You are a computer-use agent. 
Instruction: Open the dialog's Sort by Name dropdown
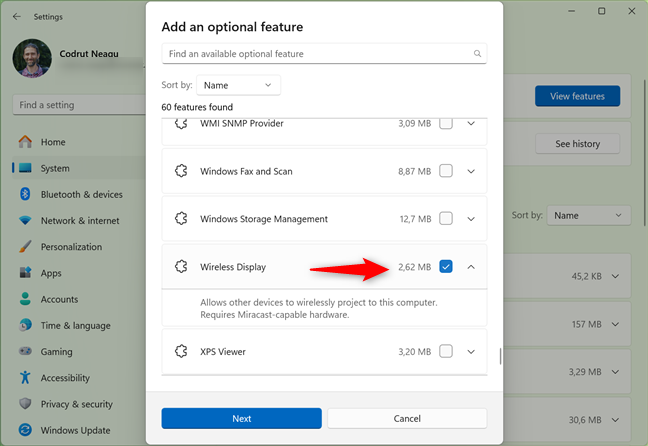[x=238, y=85]
